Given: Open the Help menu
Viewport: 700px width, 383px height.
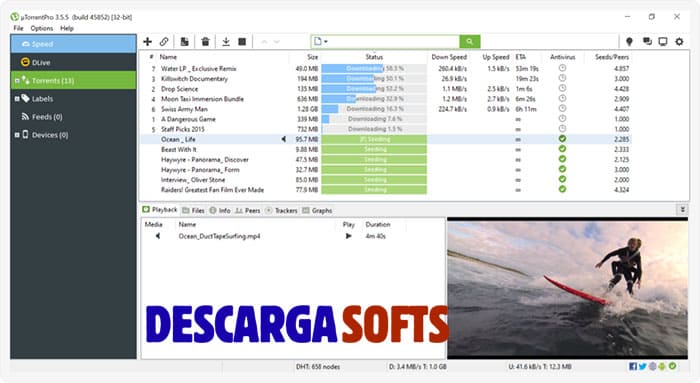Looking at the screenshot, I should coord(67,28).
